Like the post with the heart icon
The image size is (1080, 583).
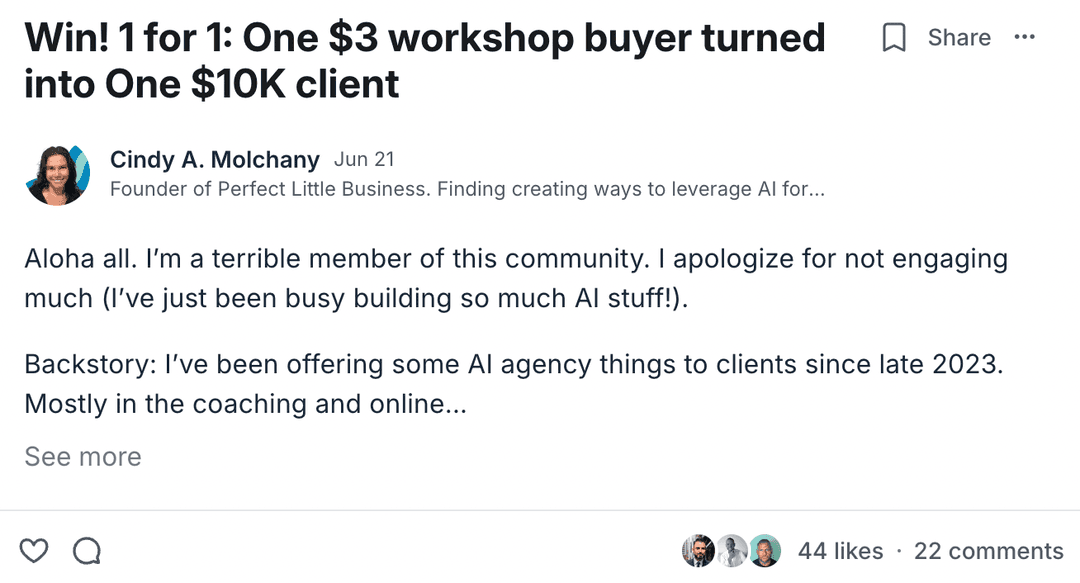pos(35,550)
